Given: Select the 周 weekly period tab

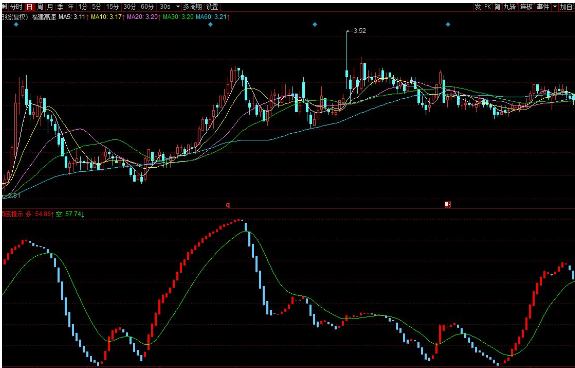Looking at the screenshot, I should (40, 7).
